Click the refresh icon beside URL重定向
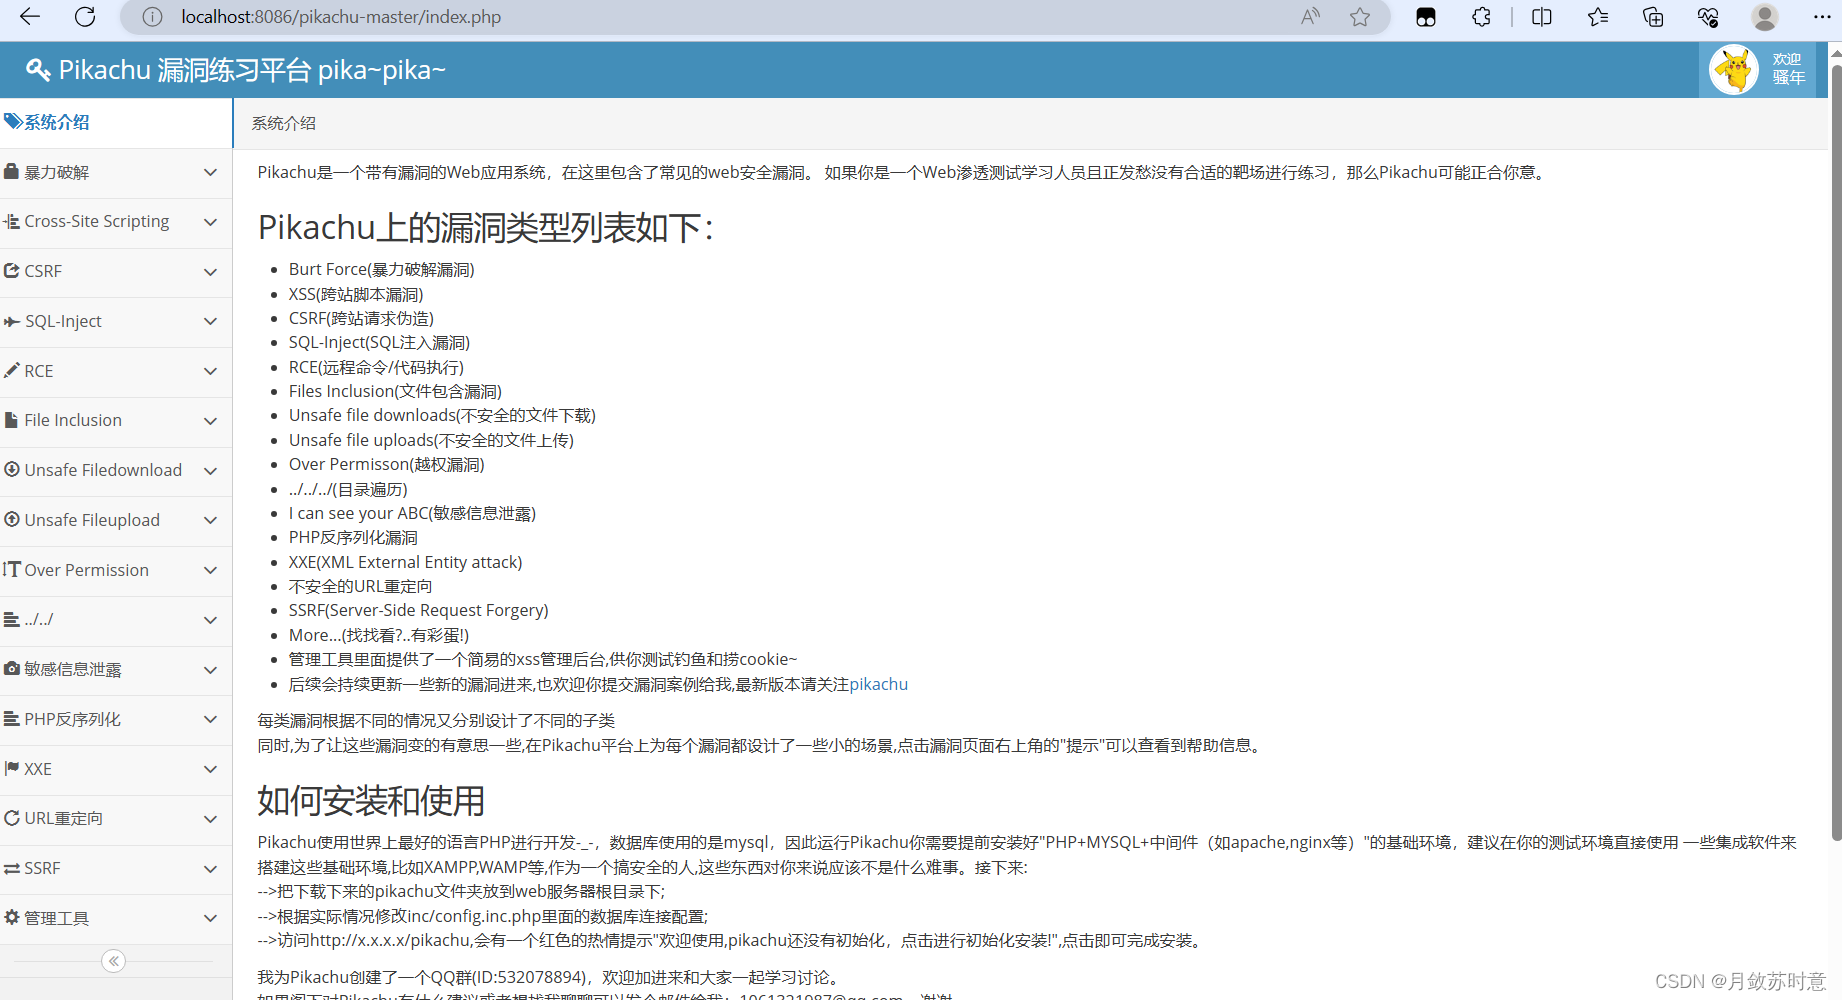This screenshot has width=1842, height=1000. tap(12, 818)
